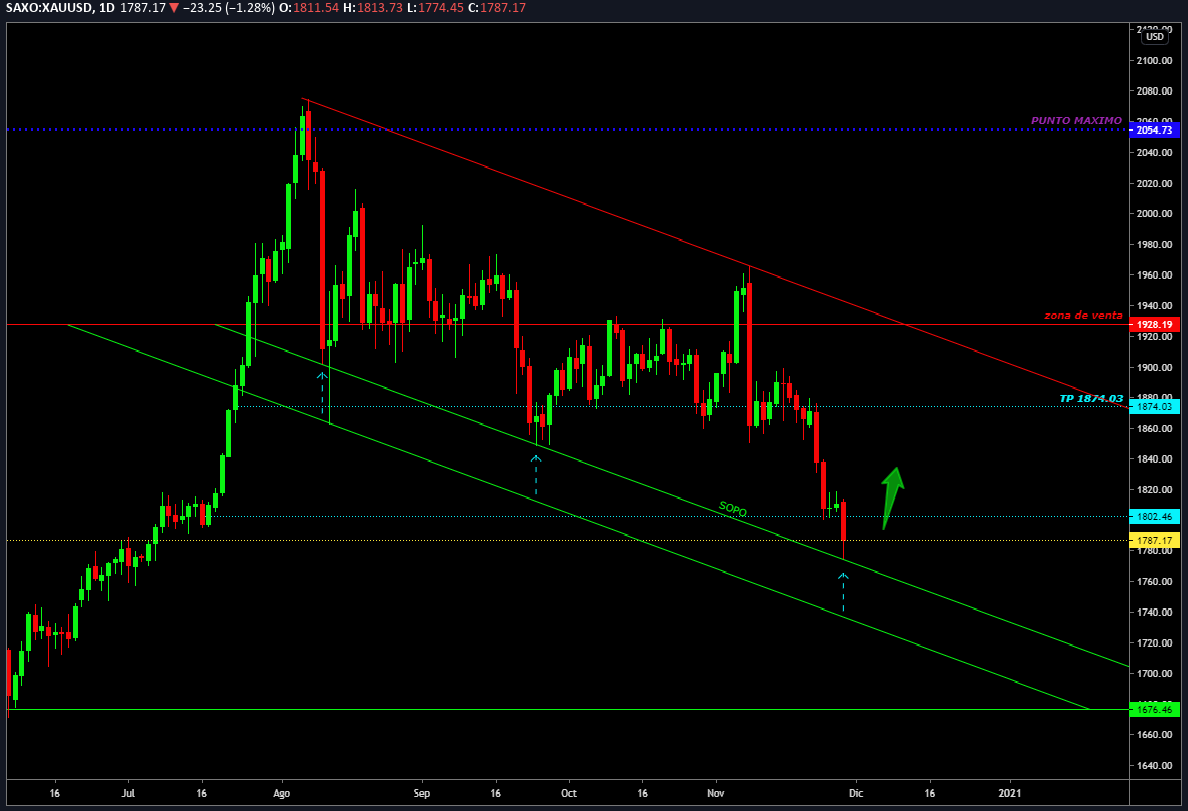Select the dashed blue arrow near early August
Screen dimensions: 1188x811
point(322,392)
